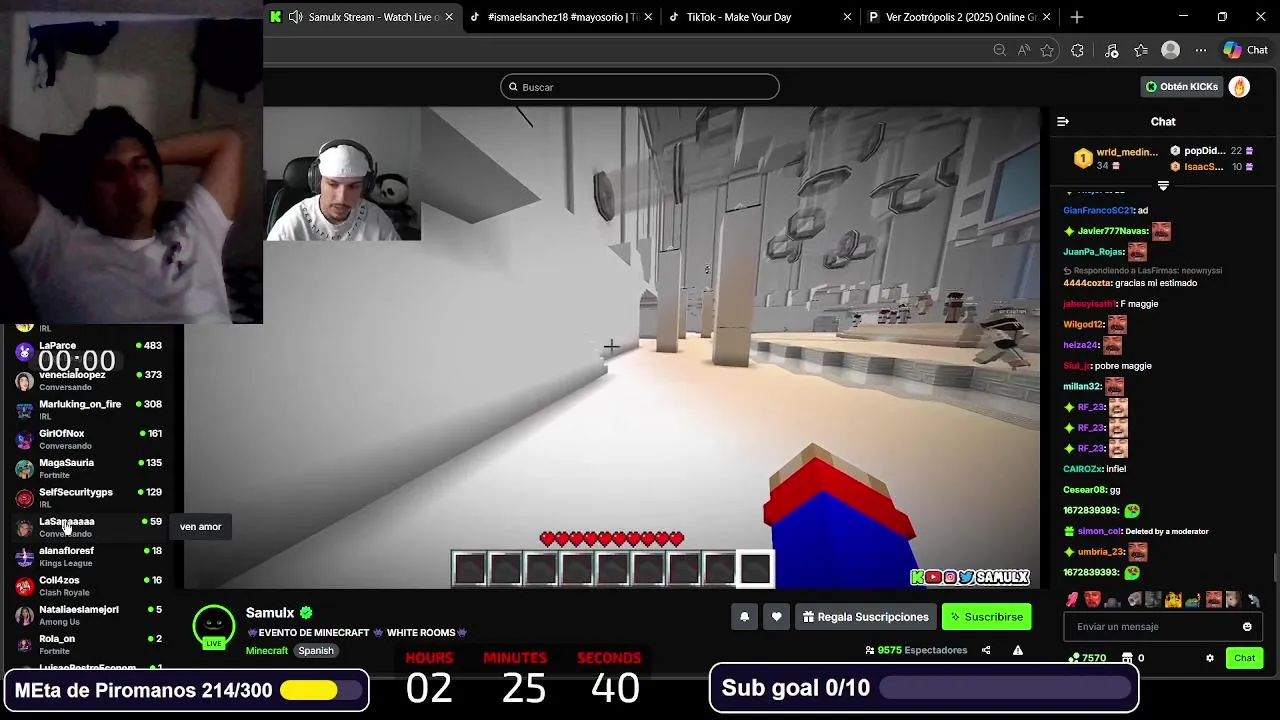Open Marluking_on_fire channel in sidebar
The width and height of the screenshot is (1280, 720).
point(90,410)
